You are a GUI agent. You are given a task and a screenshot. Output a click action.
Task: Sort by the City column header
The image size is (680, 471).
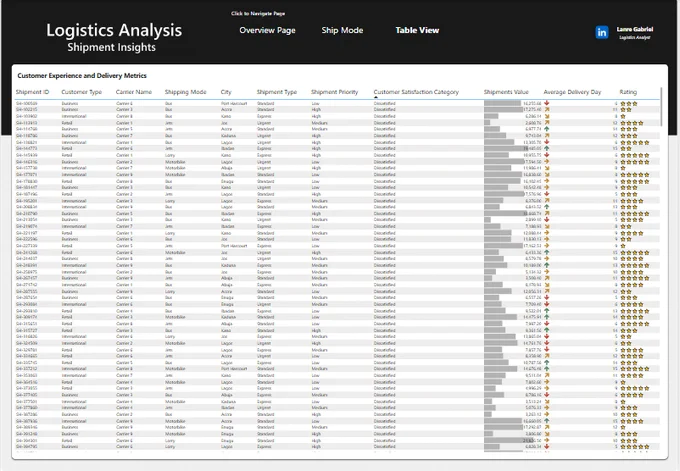click(226, 92)
